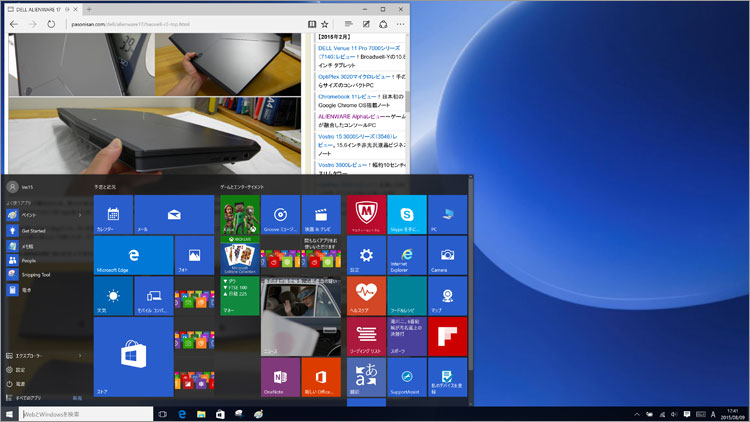Open the Calendar tile in Start menu
This screenshot has height=422, width=750.
click(113, 214)
